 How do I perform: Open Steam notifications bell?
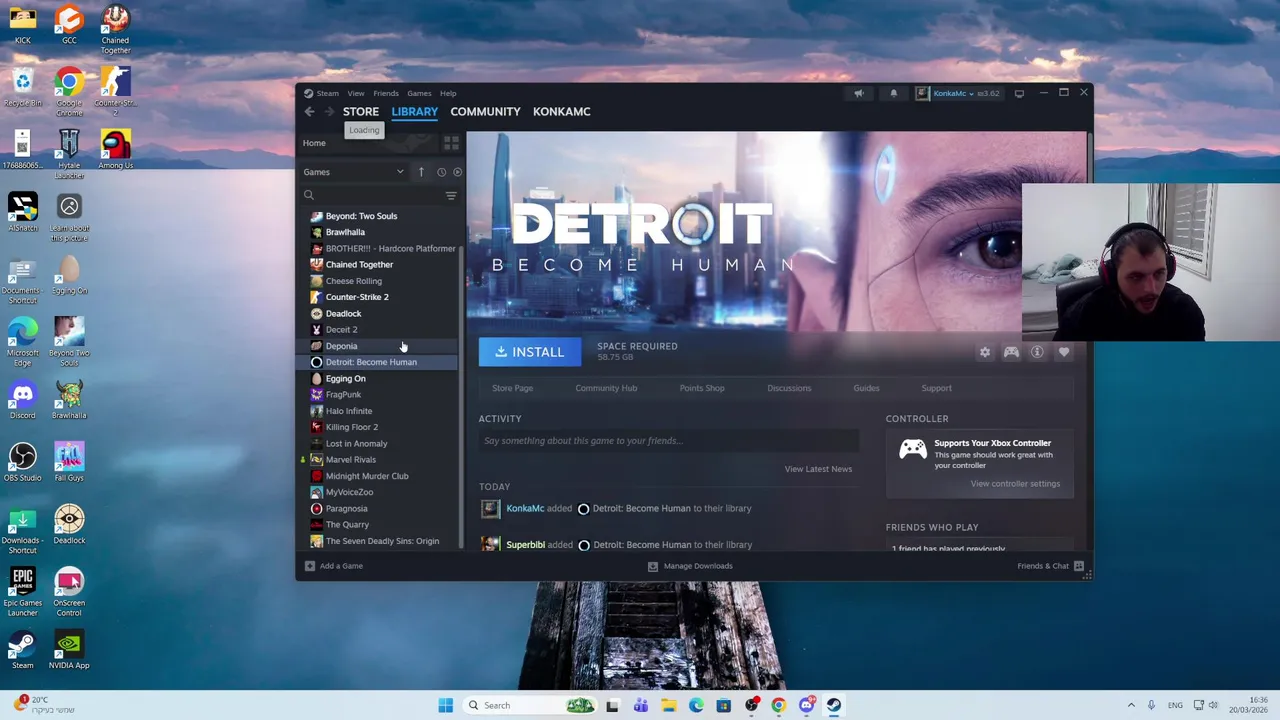(x=893, y=93)
